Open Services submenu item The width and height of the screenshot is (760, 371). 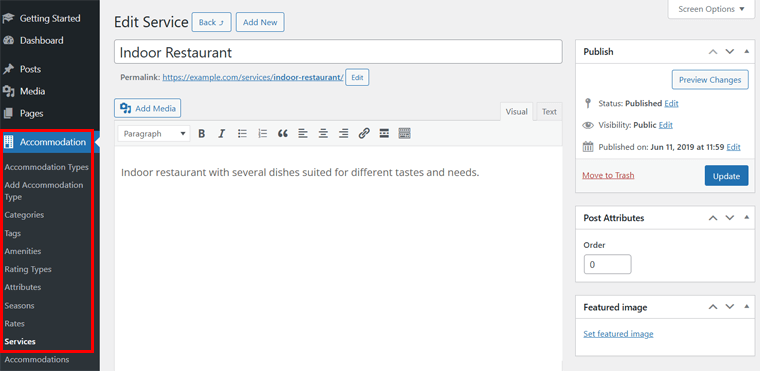click(20, 341)
